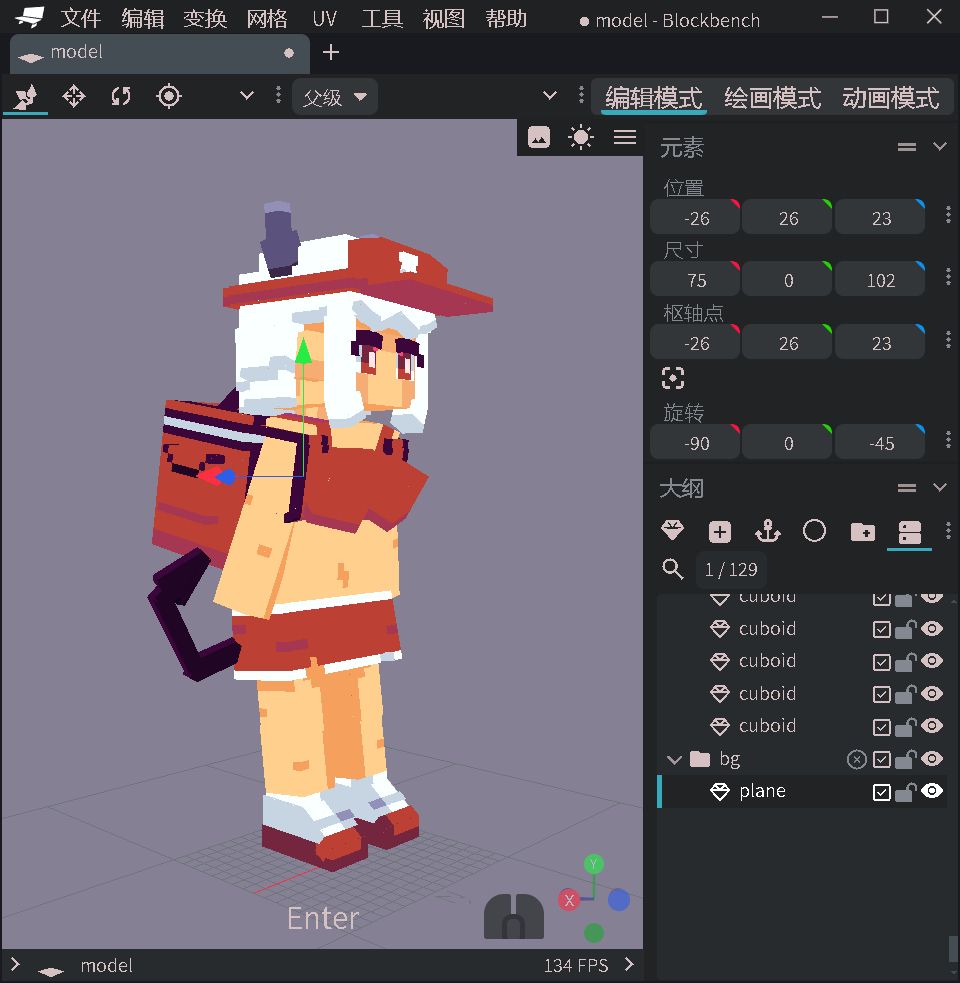
Task: Click the X axis on the navigation gizmo
Action: pyautogui.click(x=569, y=901)
